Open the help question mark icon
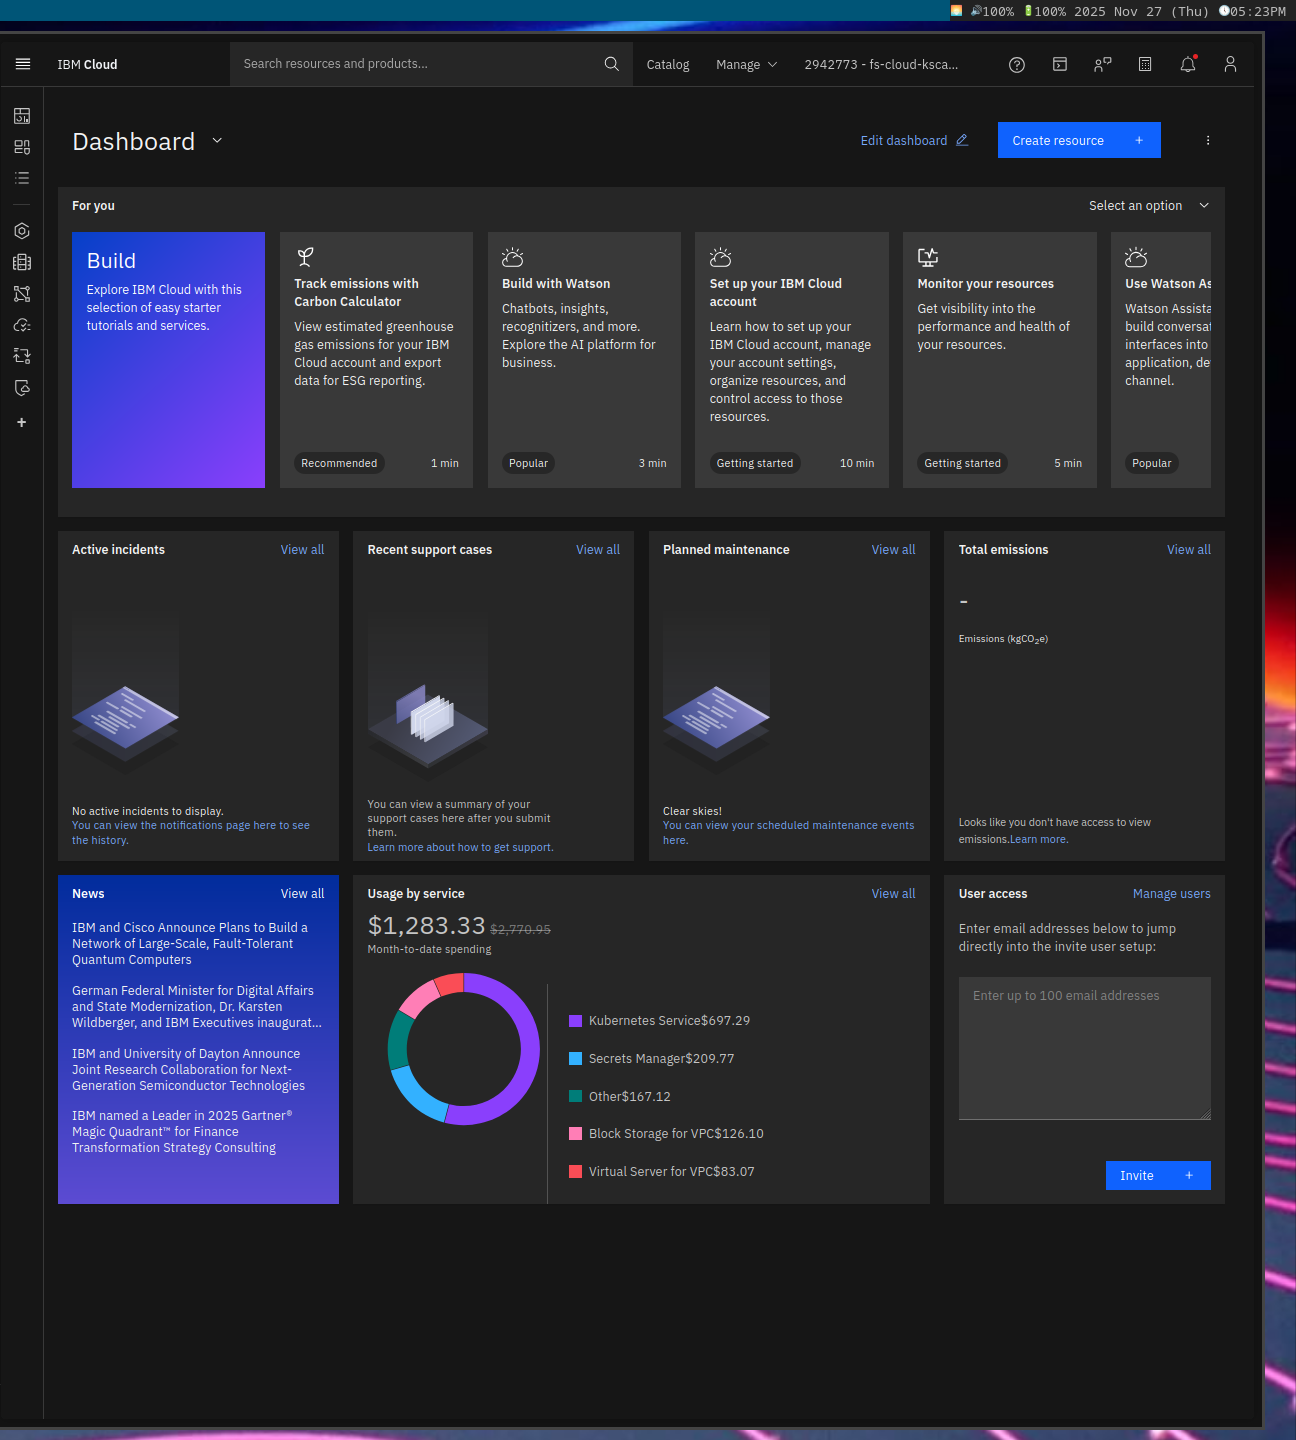Viewport: 1296px width, 1440px height. click(x=1016, y=64)
